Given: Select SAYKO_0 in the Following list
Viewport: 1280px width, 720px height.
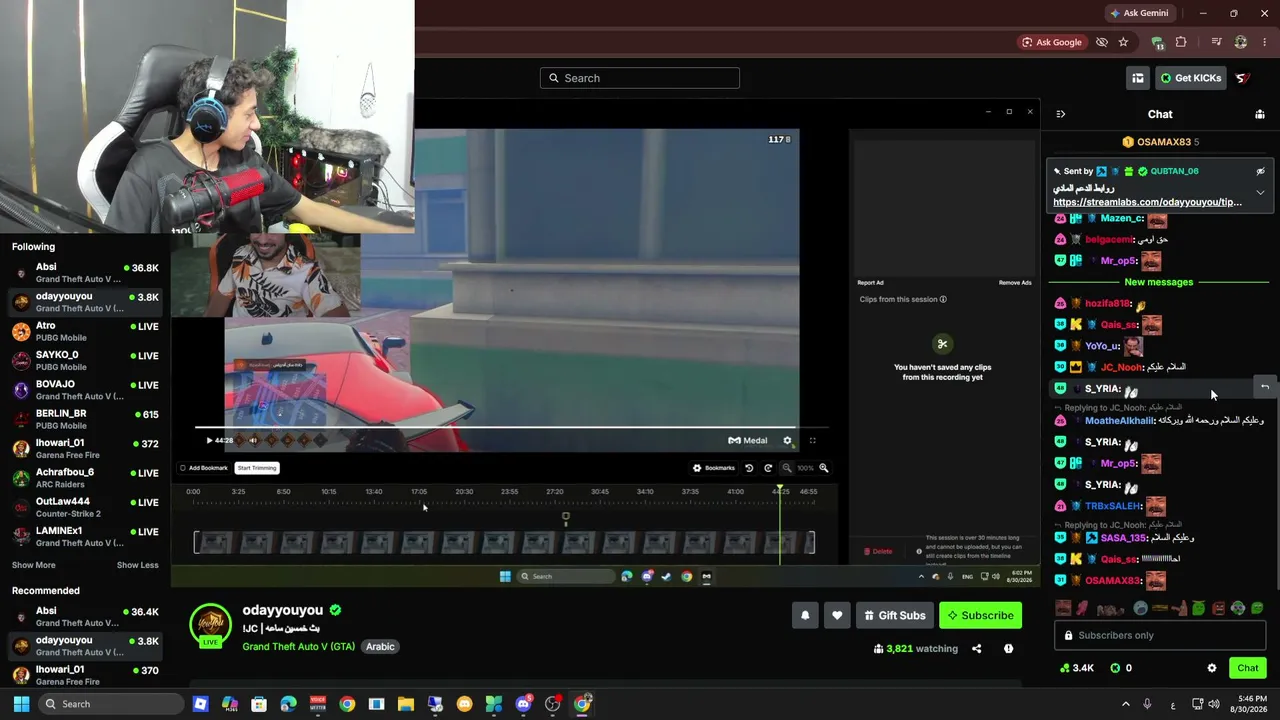Looking at the screenshot, I should click(x=86, y=360).
